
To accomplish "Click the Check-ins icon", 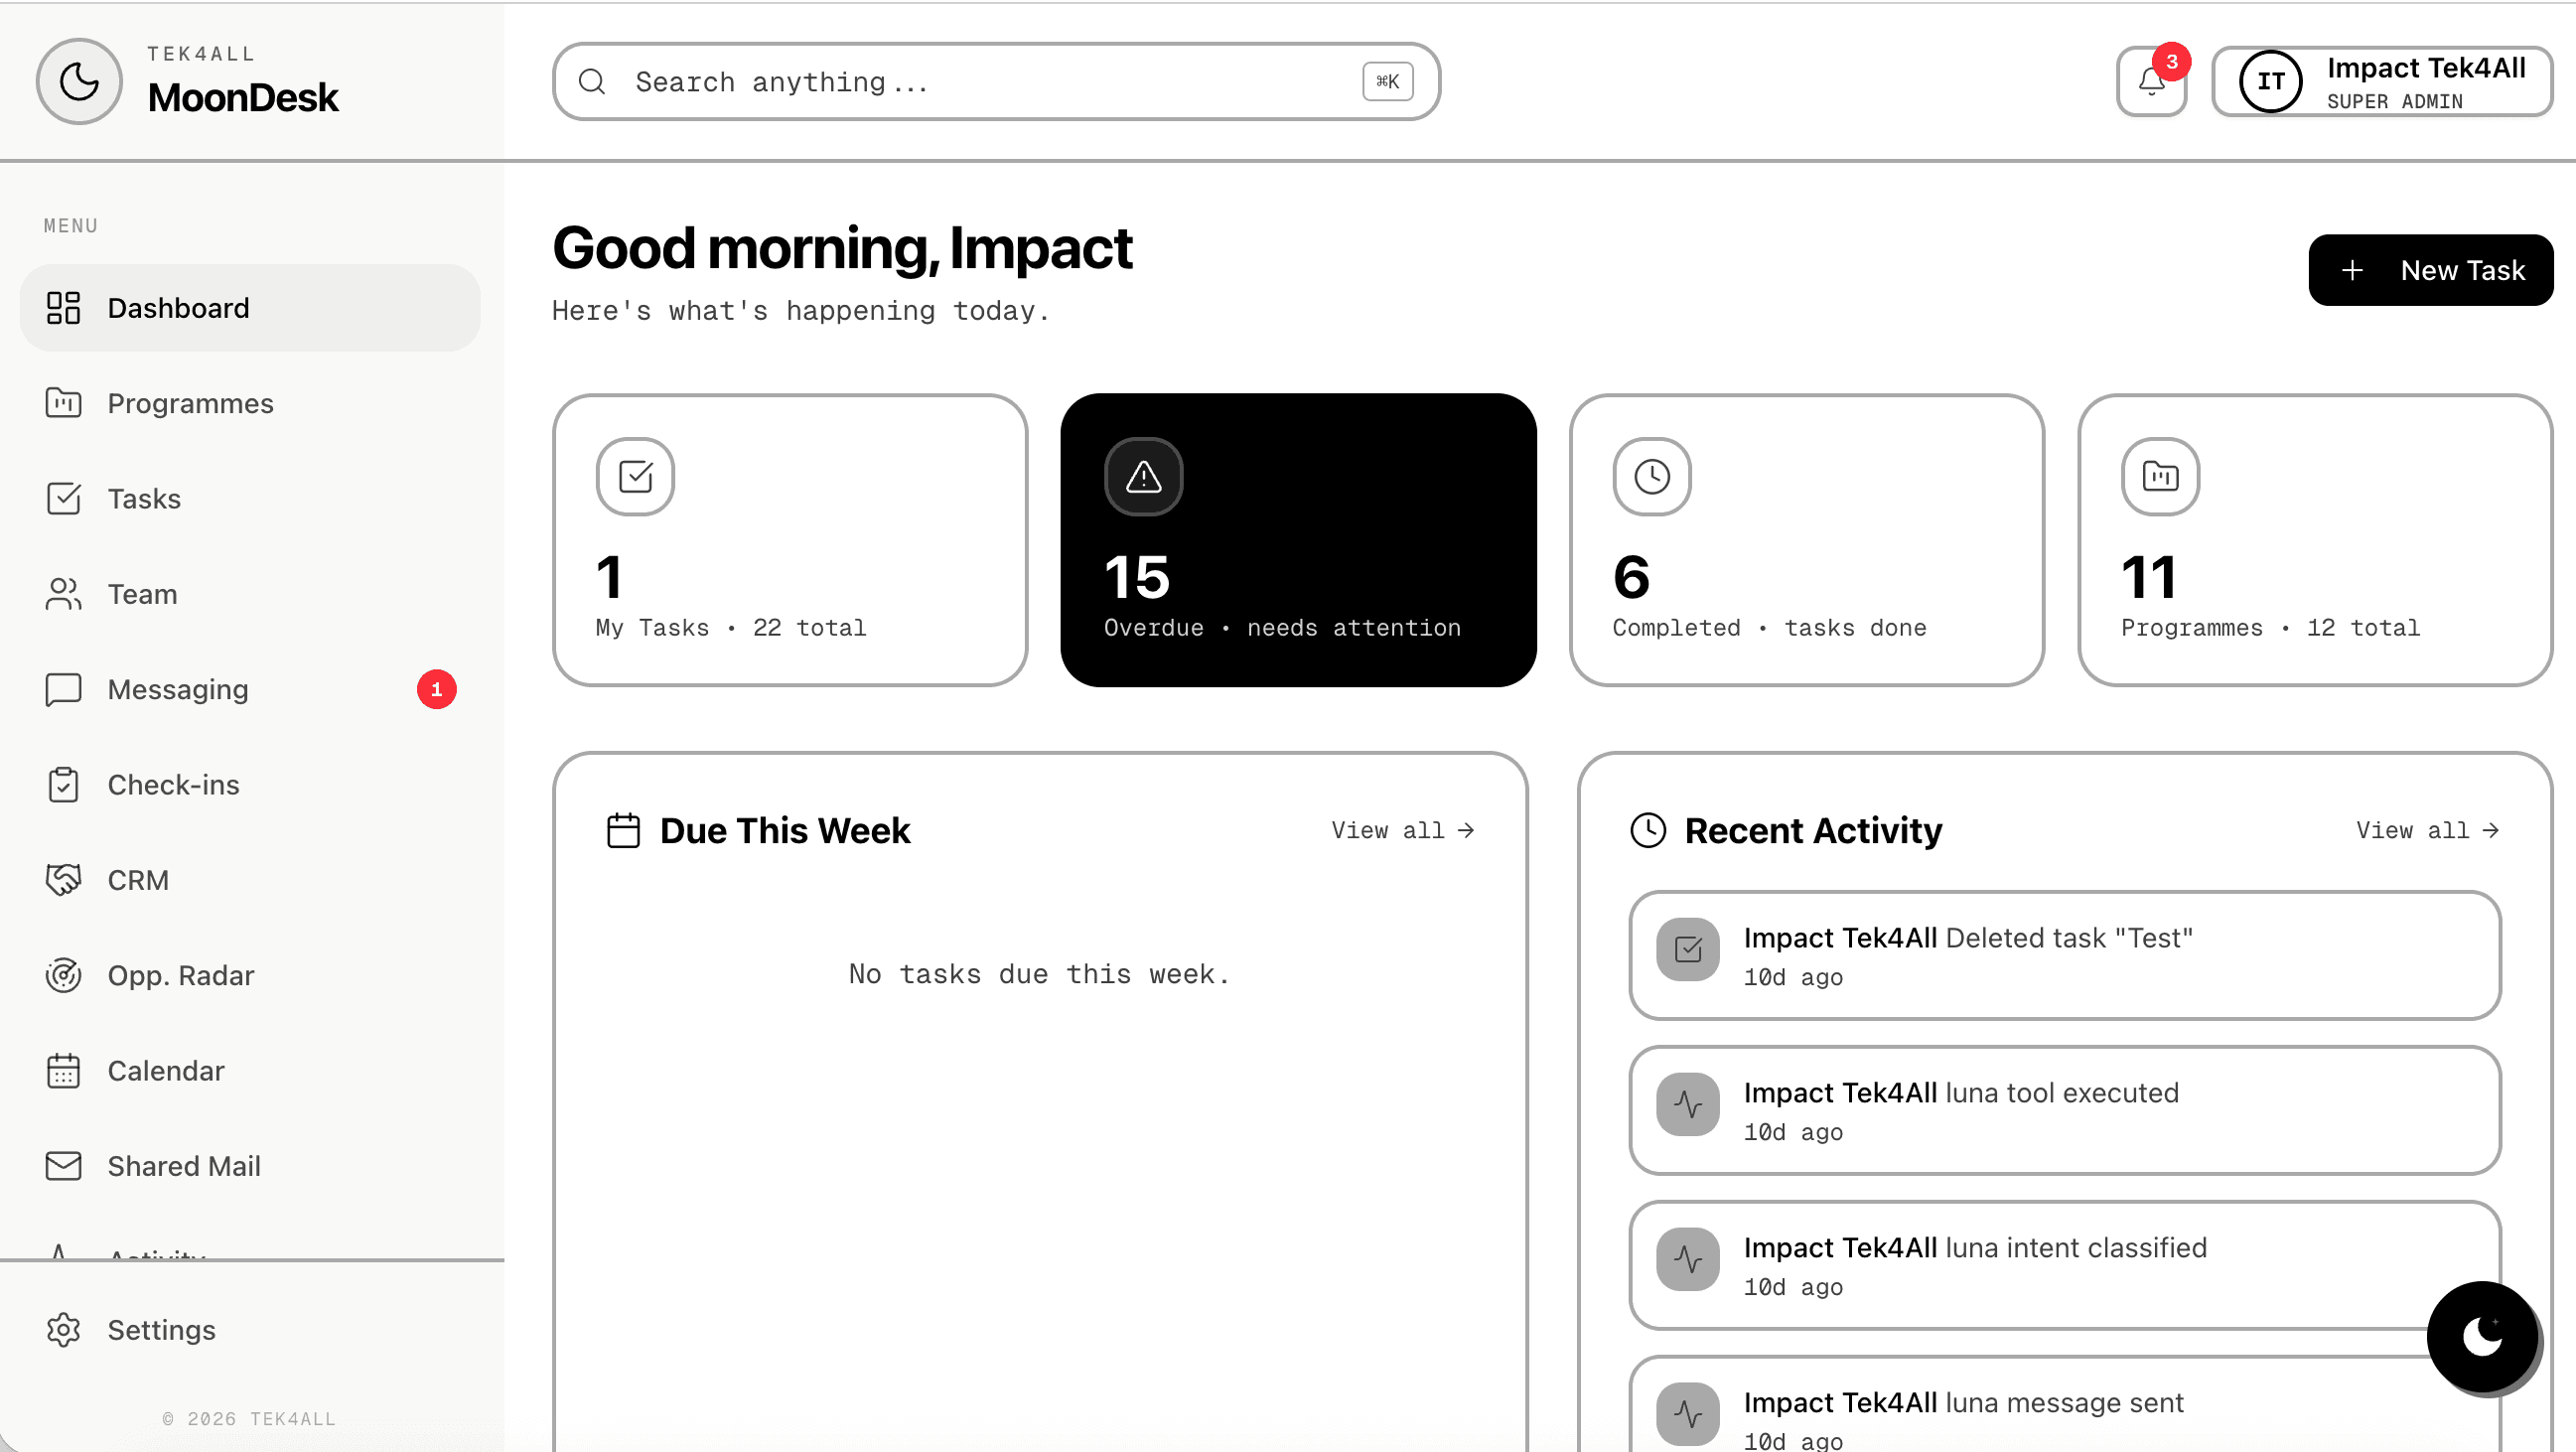I will 63,784.
